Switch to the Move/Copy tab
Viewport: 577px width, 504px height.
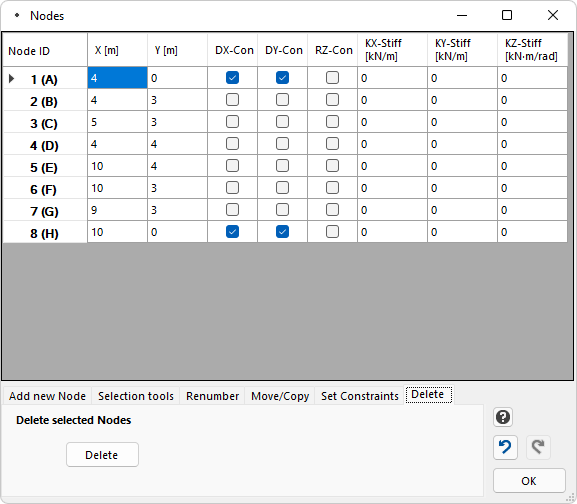point(280,396)
